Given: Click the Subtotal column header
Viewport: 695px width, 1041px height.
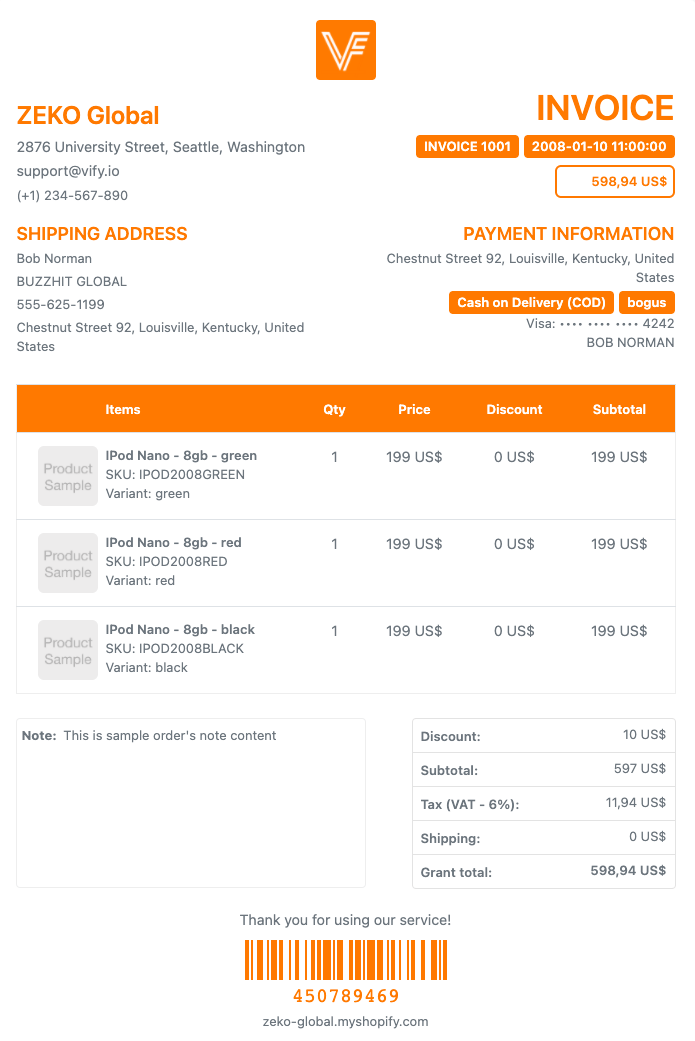Looking at the screenshot, I should (x=619, y=409).
